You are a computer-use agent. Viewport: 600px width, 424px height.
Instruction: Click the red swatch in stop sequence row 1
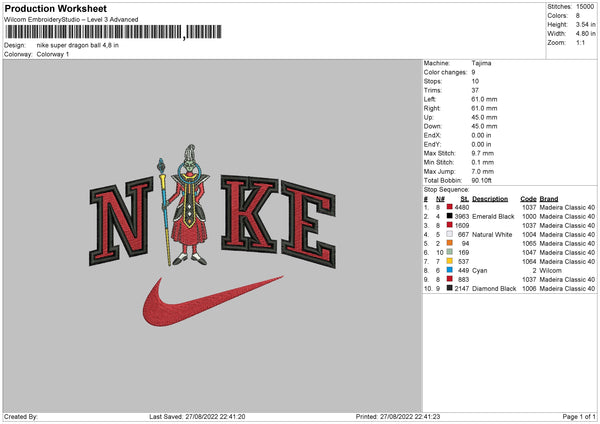(450, 207)
